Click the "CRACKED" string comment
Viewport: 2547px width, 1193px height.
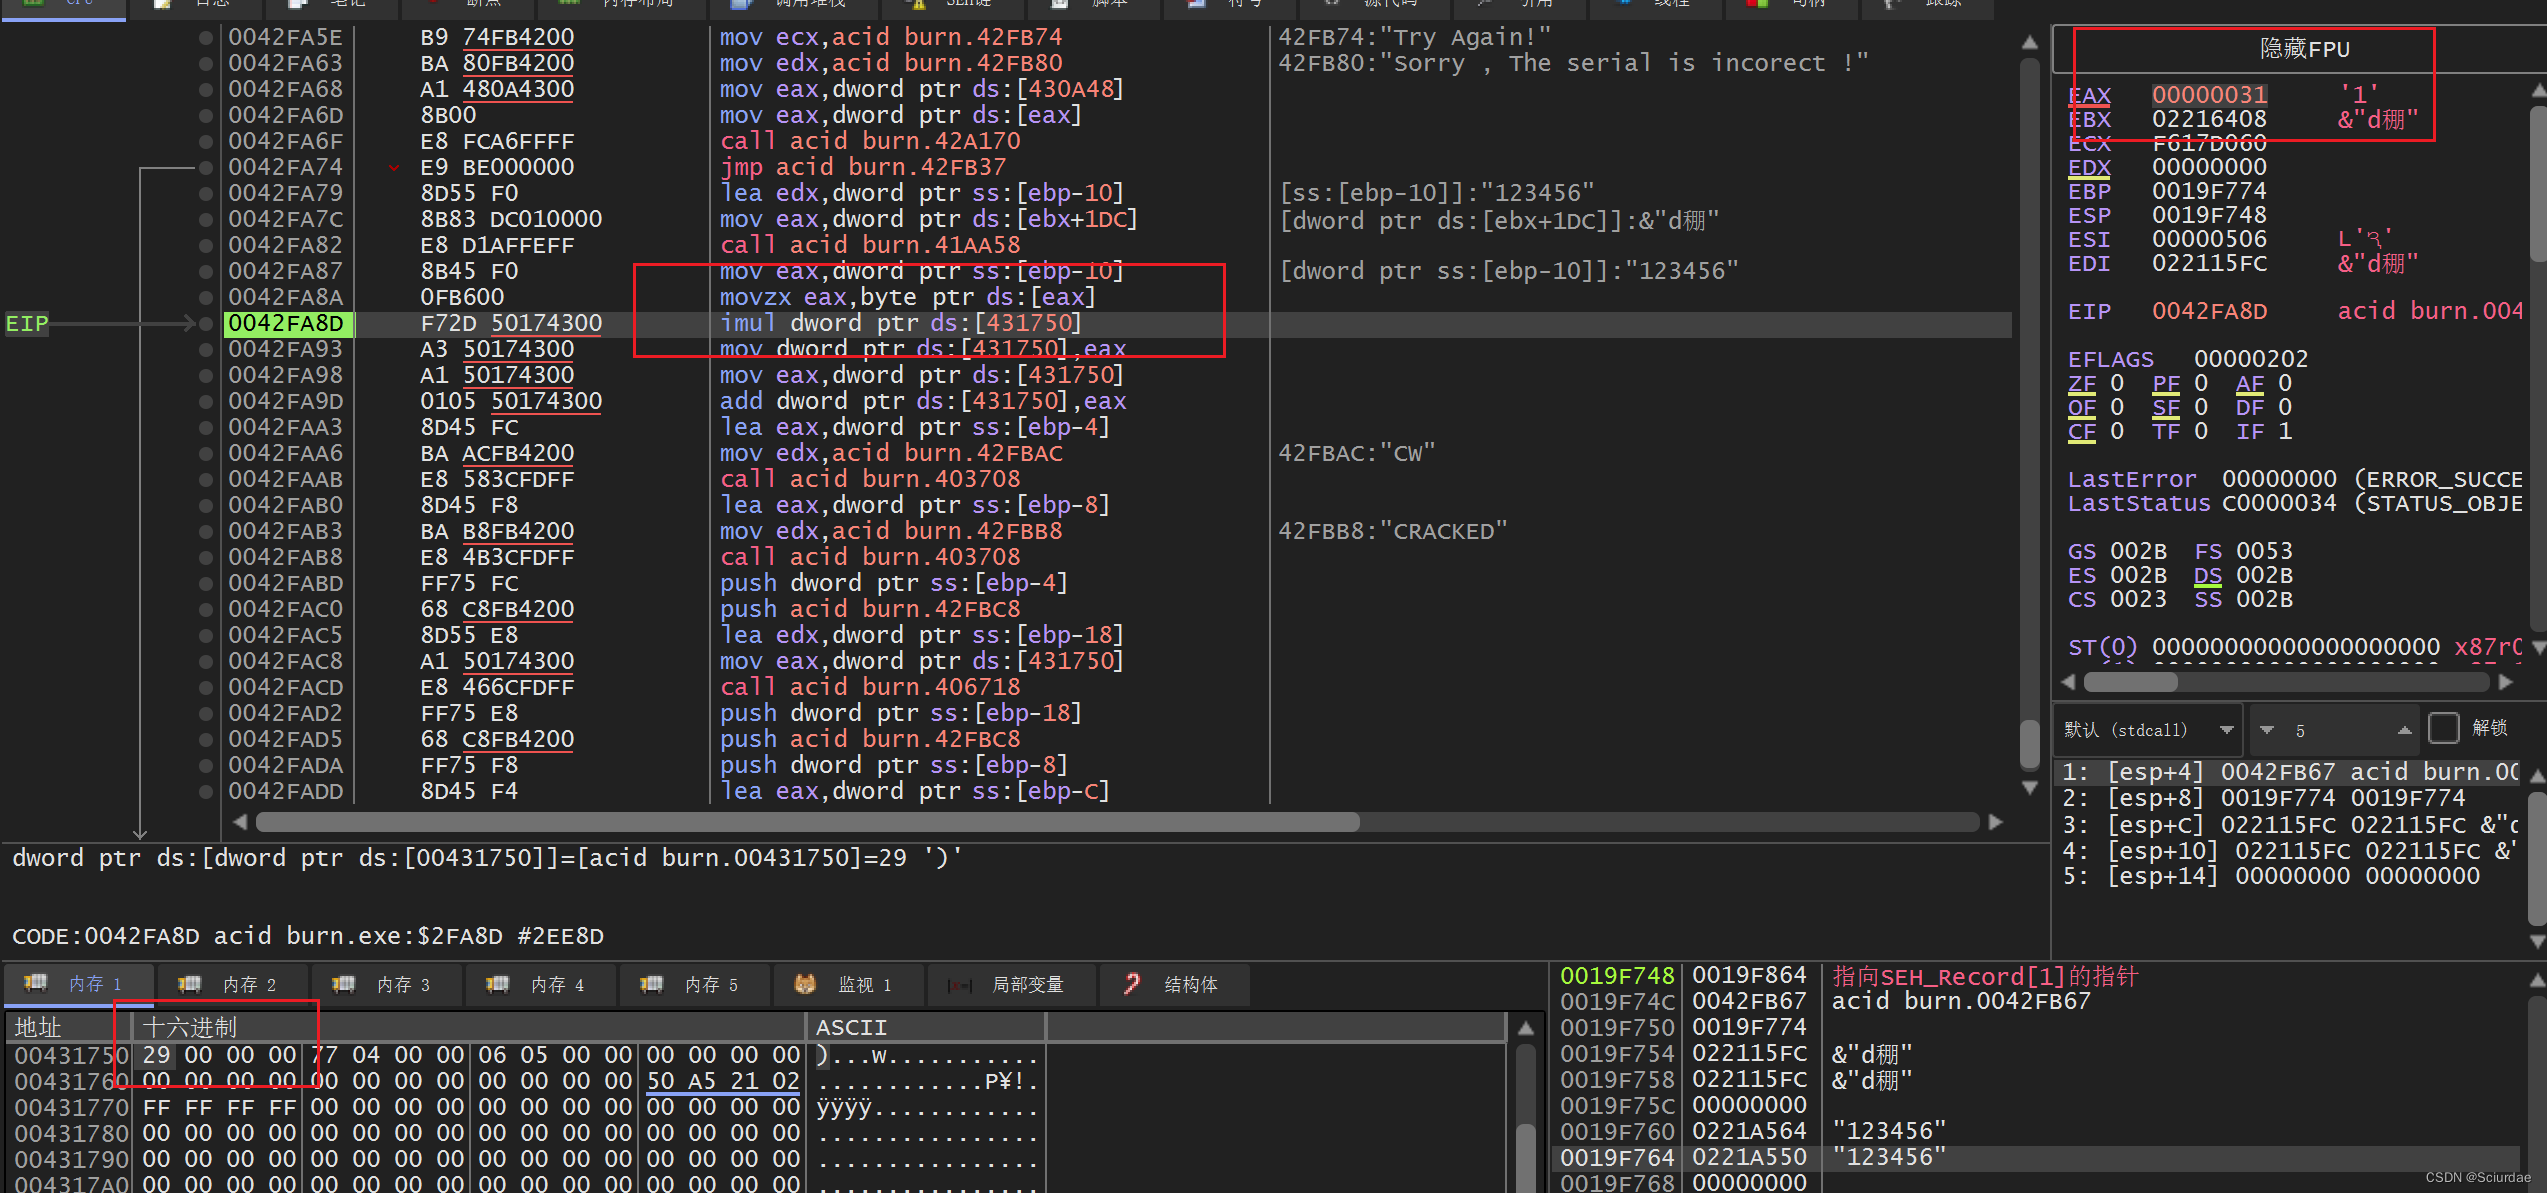pyautogui.click(x=1392, y=531)
